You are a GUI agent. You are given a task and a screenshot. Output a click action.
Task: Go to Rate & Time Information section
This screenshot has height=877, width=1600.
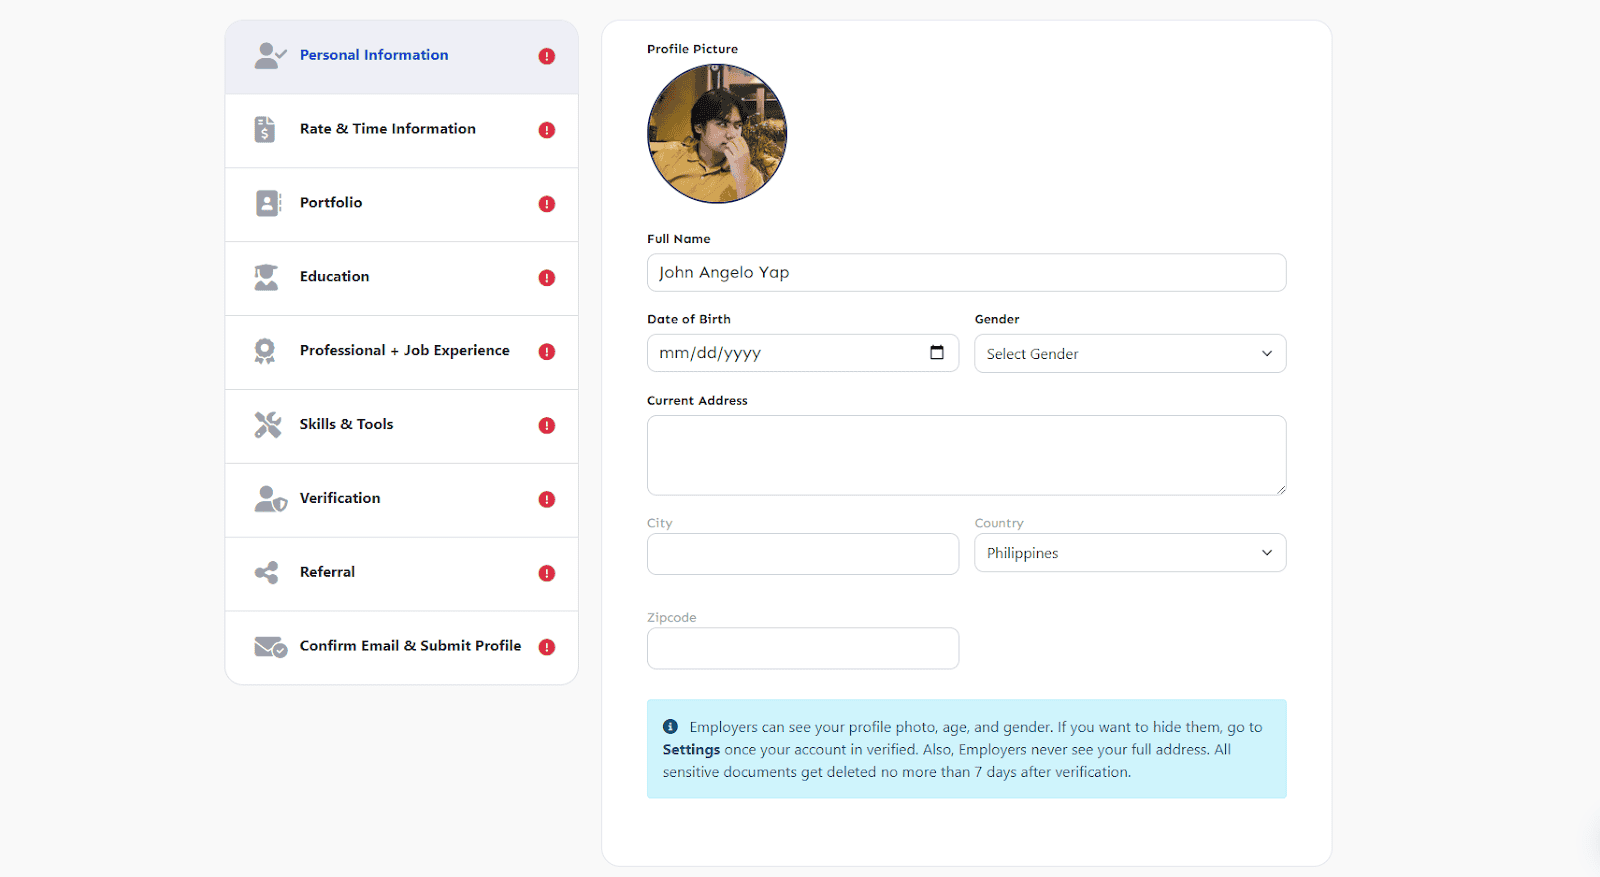pos(402,131)
